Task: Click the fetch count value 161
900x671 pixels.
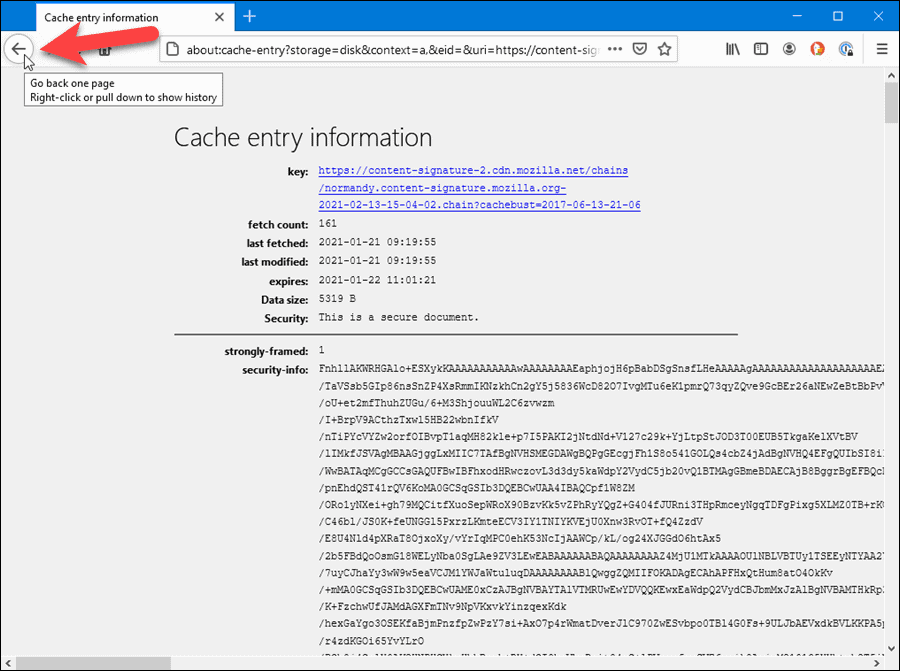Action: click(x=328, y=223)
